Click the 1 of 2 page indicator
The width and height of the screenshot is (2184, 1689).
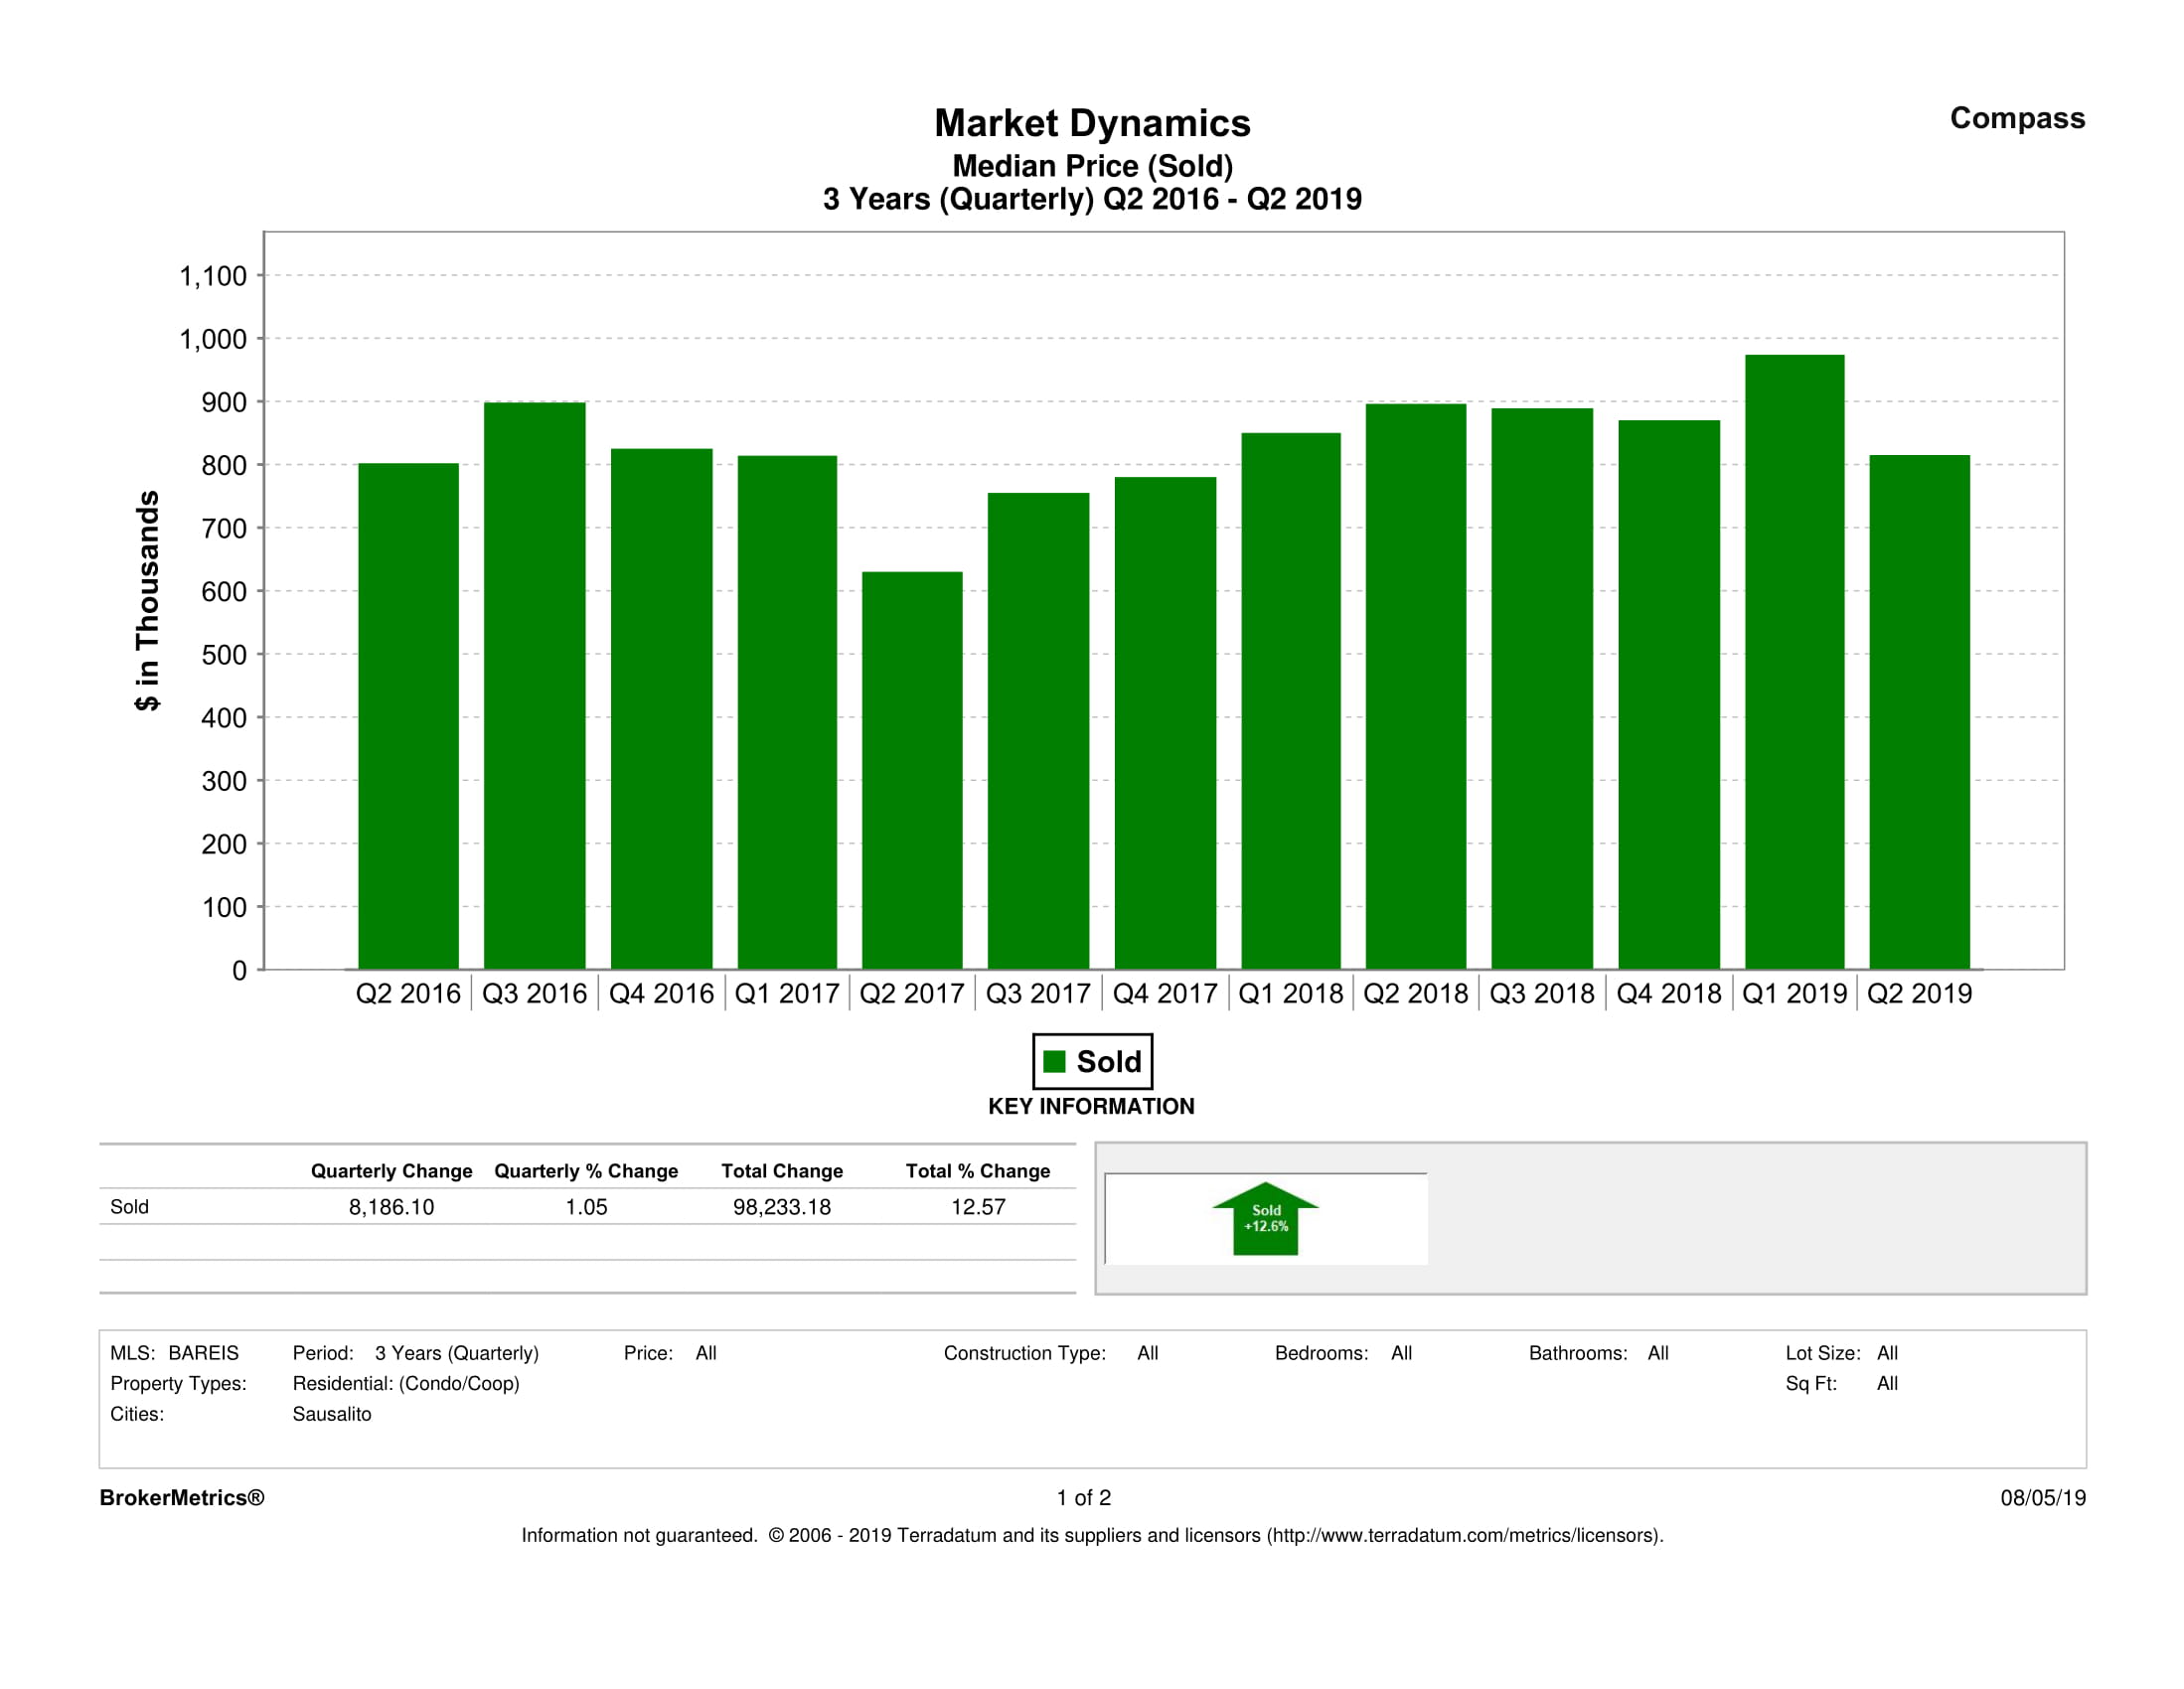coord(1083,1497)
